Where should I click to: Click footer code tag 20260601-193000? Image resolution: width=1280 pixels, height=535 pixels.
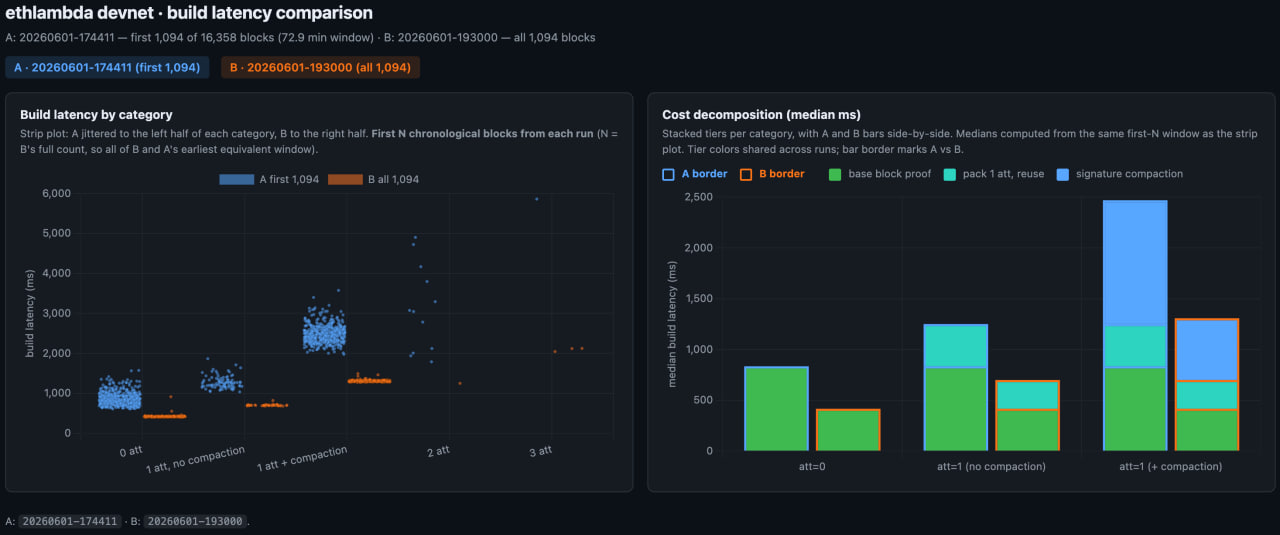pyautogui.click(x=195, y=521)
